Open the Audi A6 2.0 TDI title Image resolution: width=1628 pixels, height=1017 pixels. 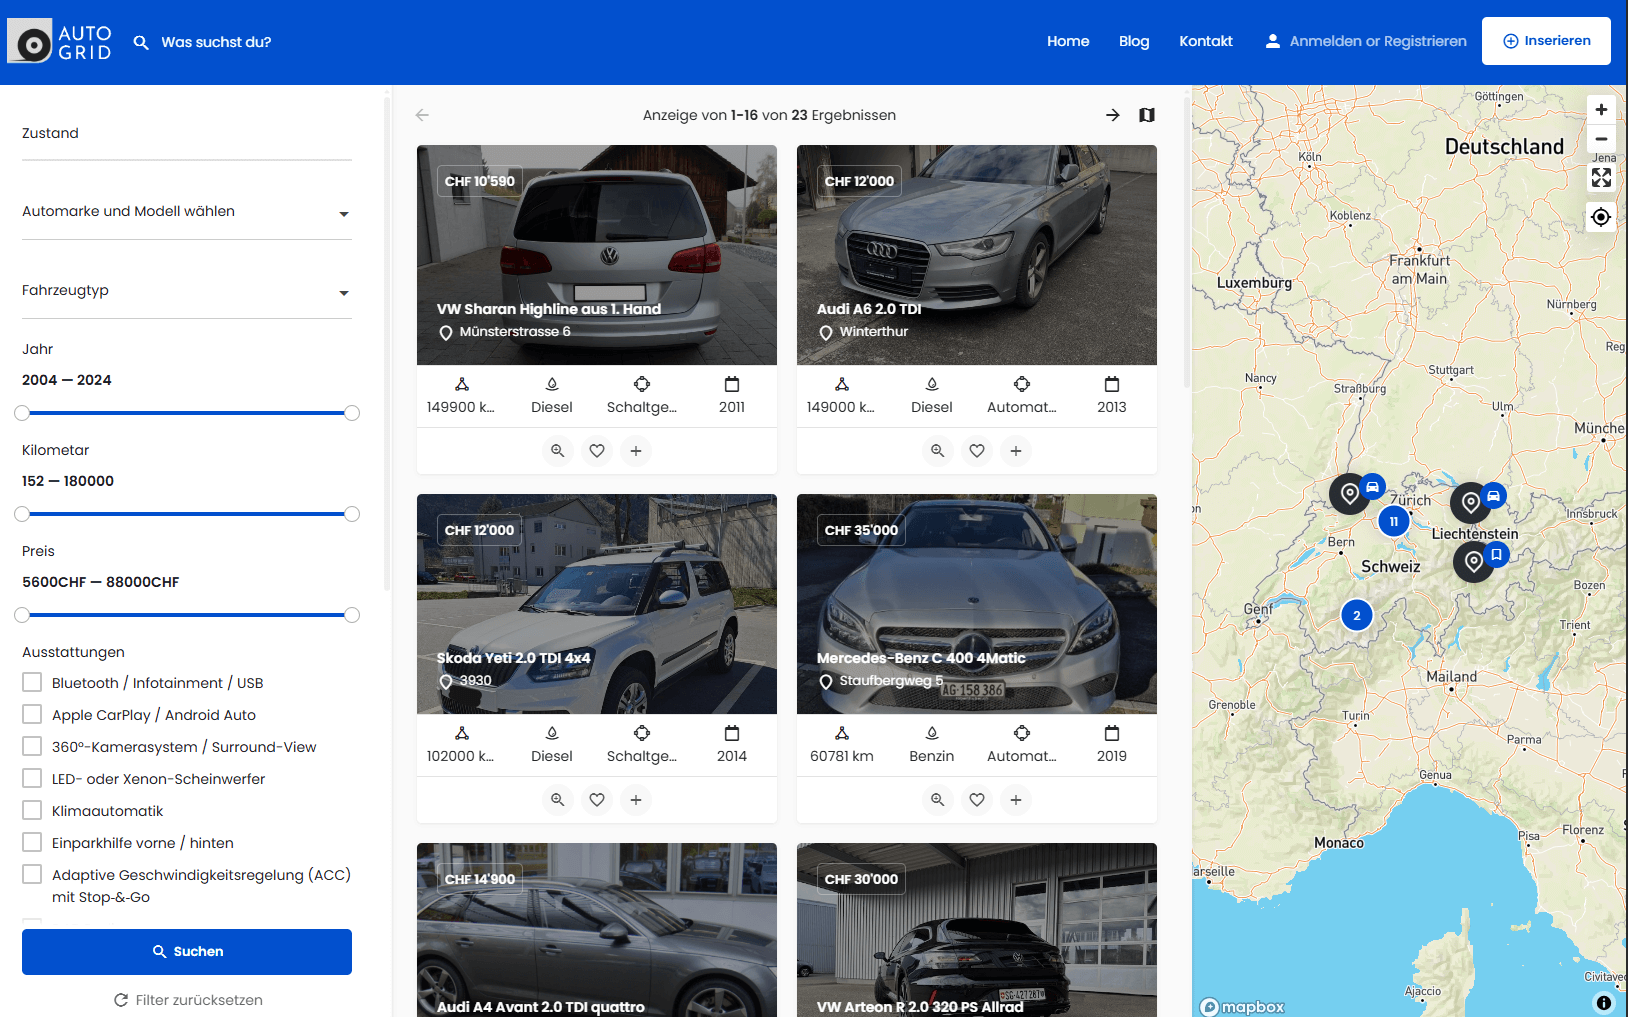[x=869, y=309]
